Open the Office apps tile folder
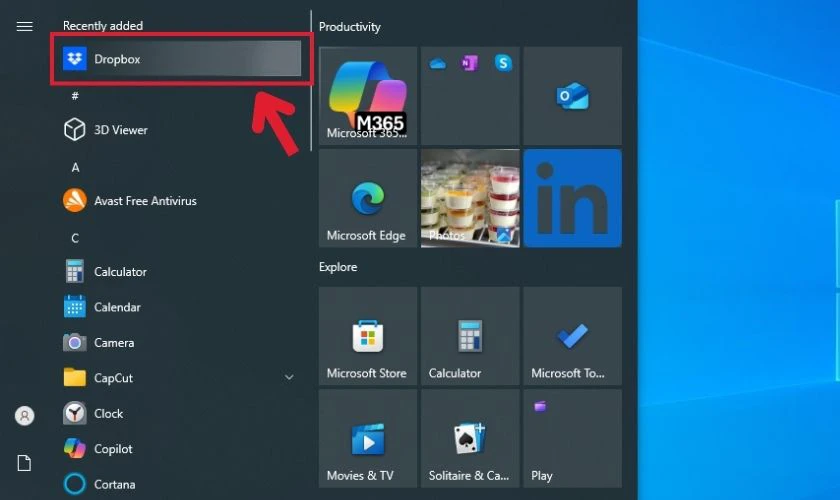 [x=470, y=95]
